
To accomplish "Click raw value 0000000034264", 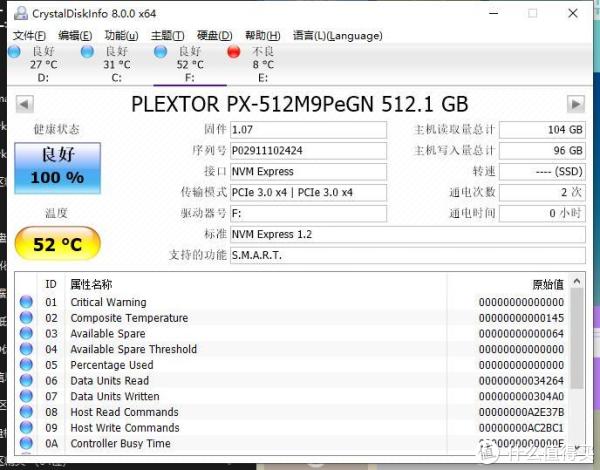I will [x=521, y=381].
